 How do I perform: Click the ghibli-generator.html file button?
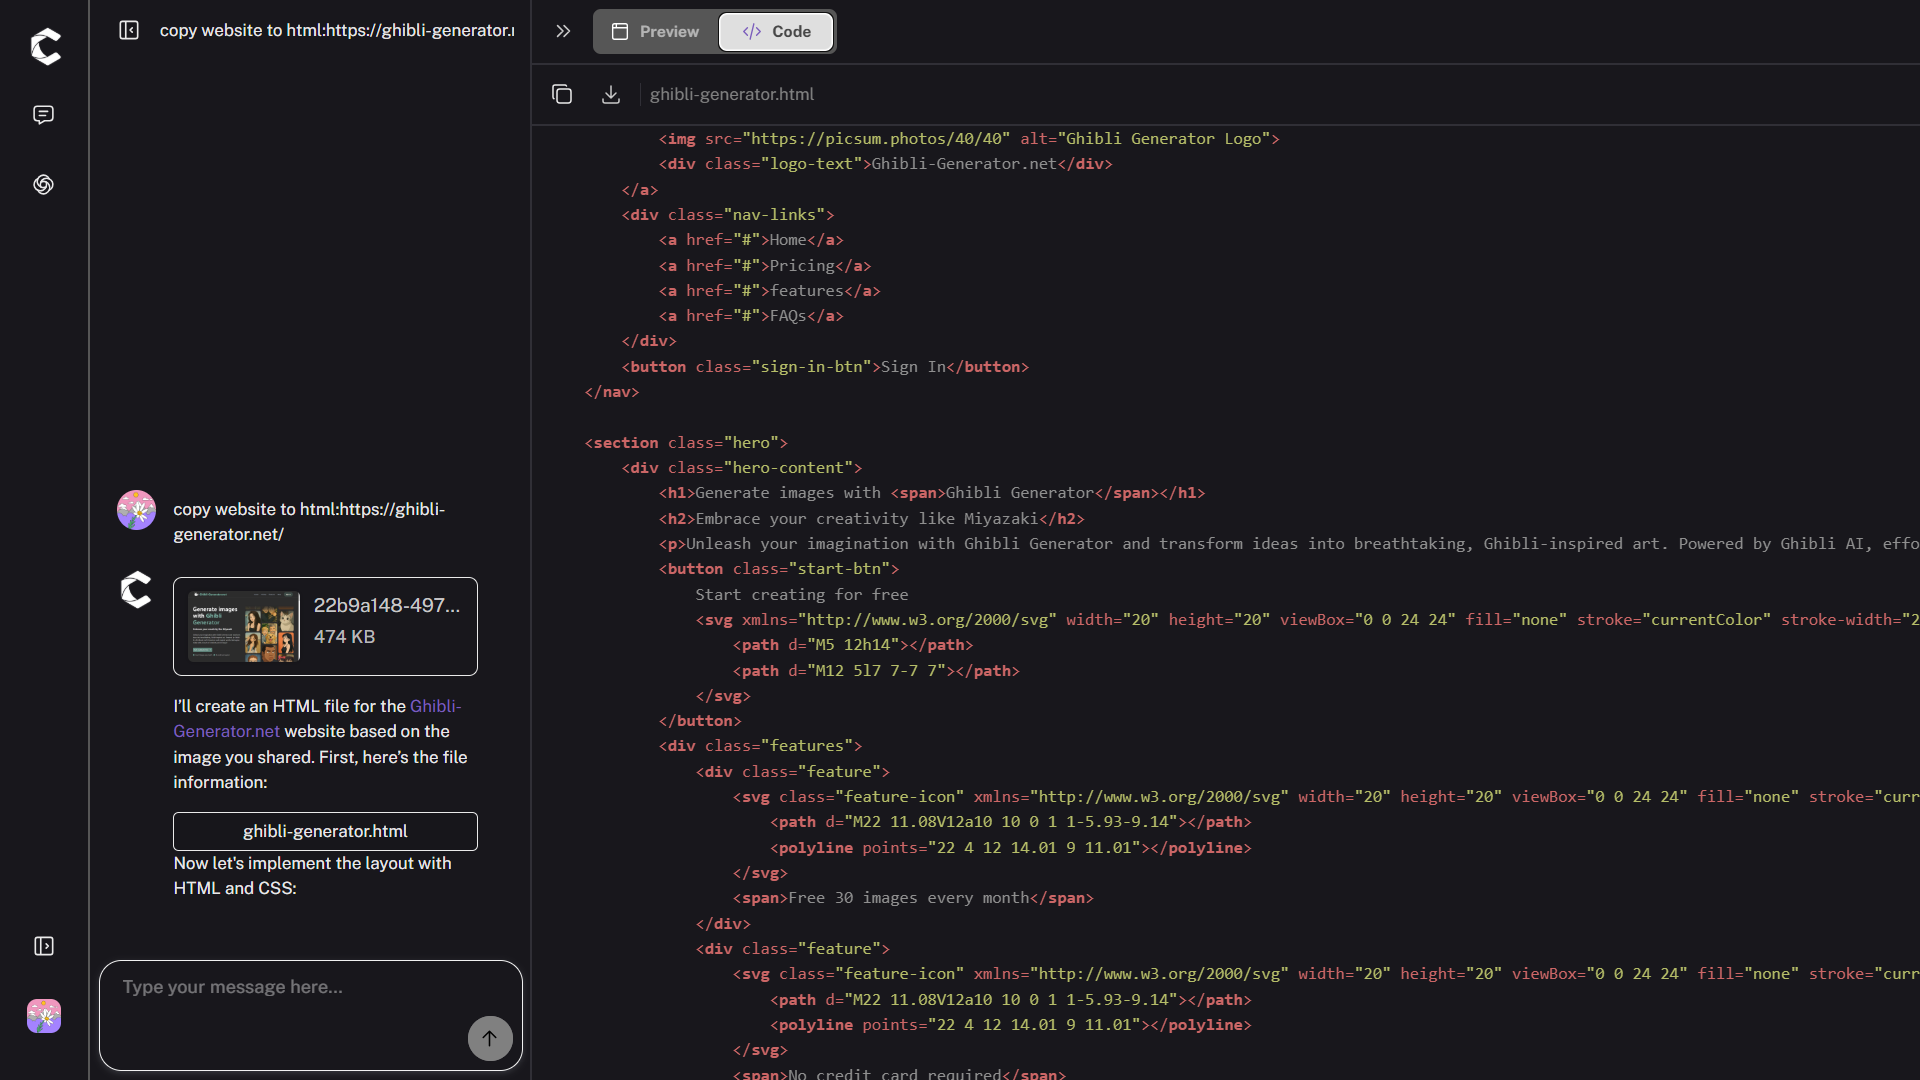click(325, 831)
